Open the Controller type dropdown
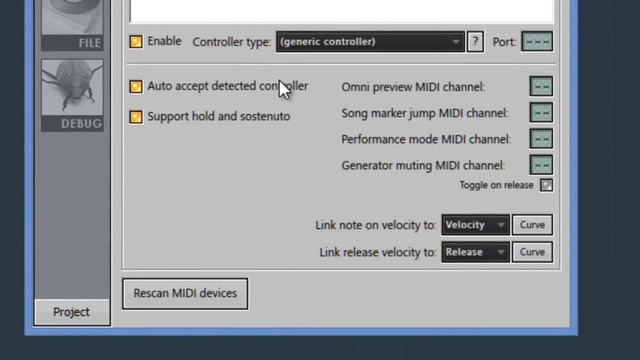This screenshot has width=640, height=360. (370, 42)
